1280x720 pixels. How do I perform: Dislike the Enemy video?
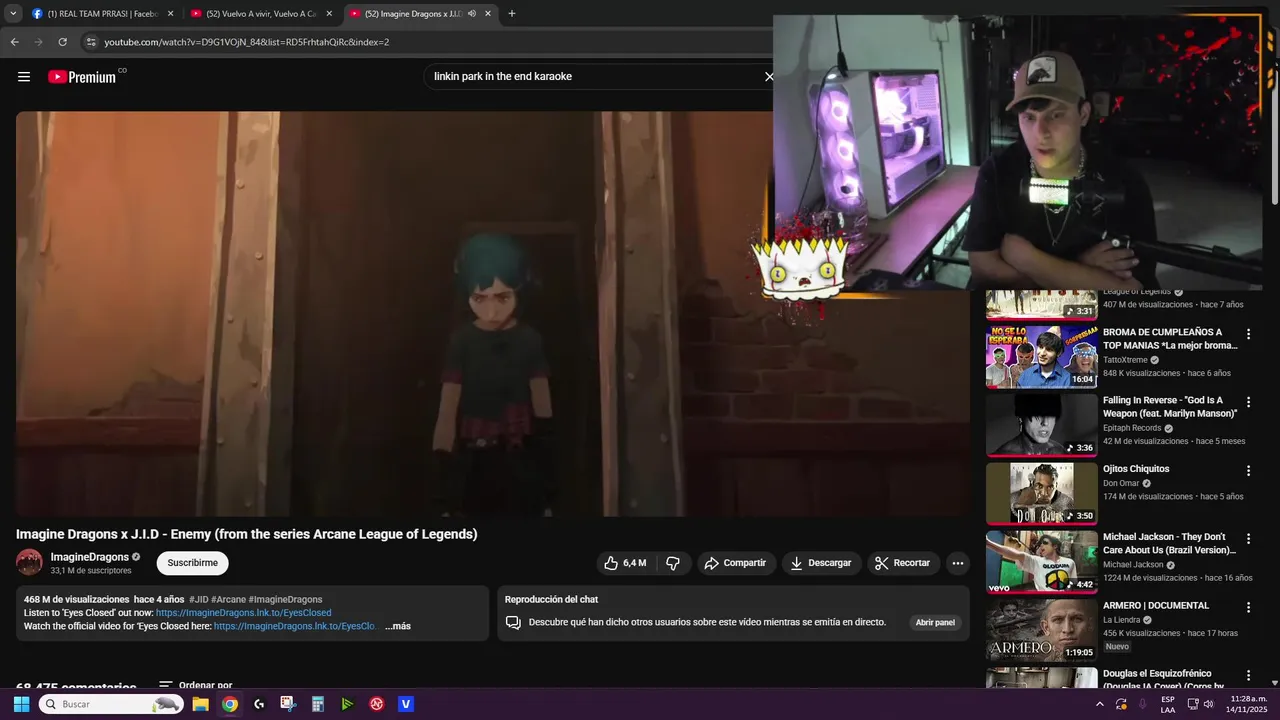click(673, 563)
